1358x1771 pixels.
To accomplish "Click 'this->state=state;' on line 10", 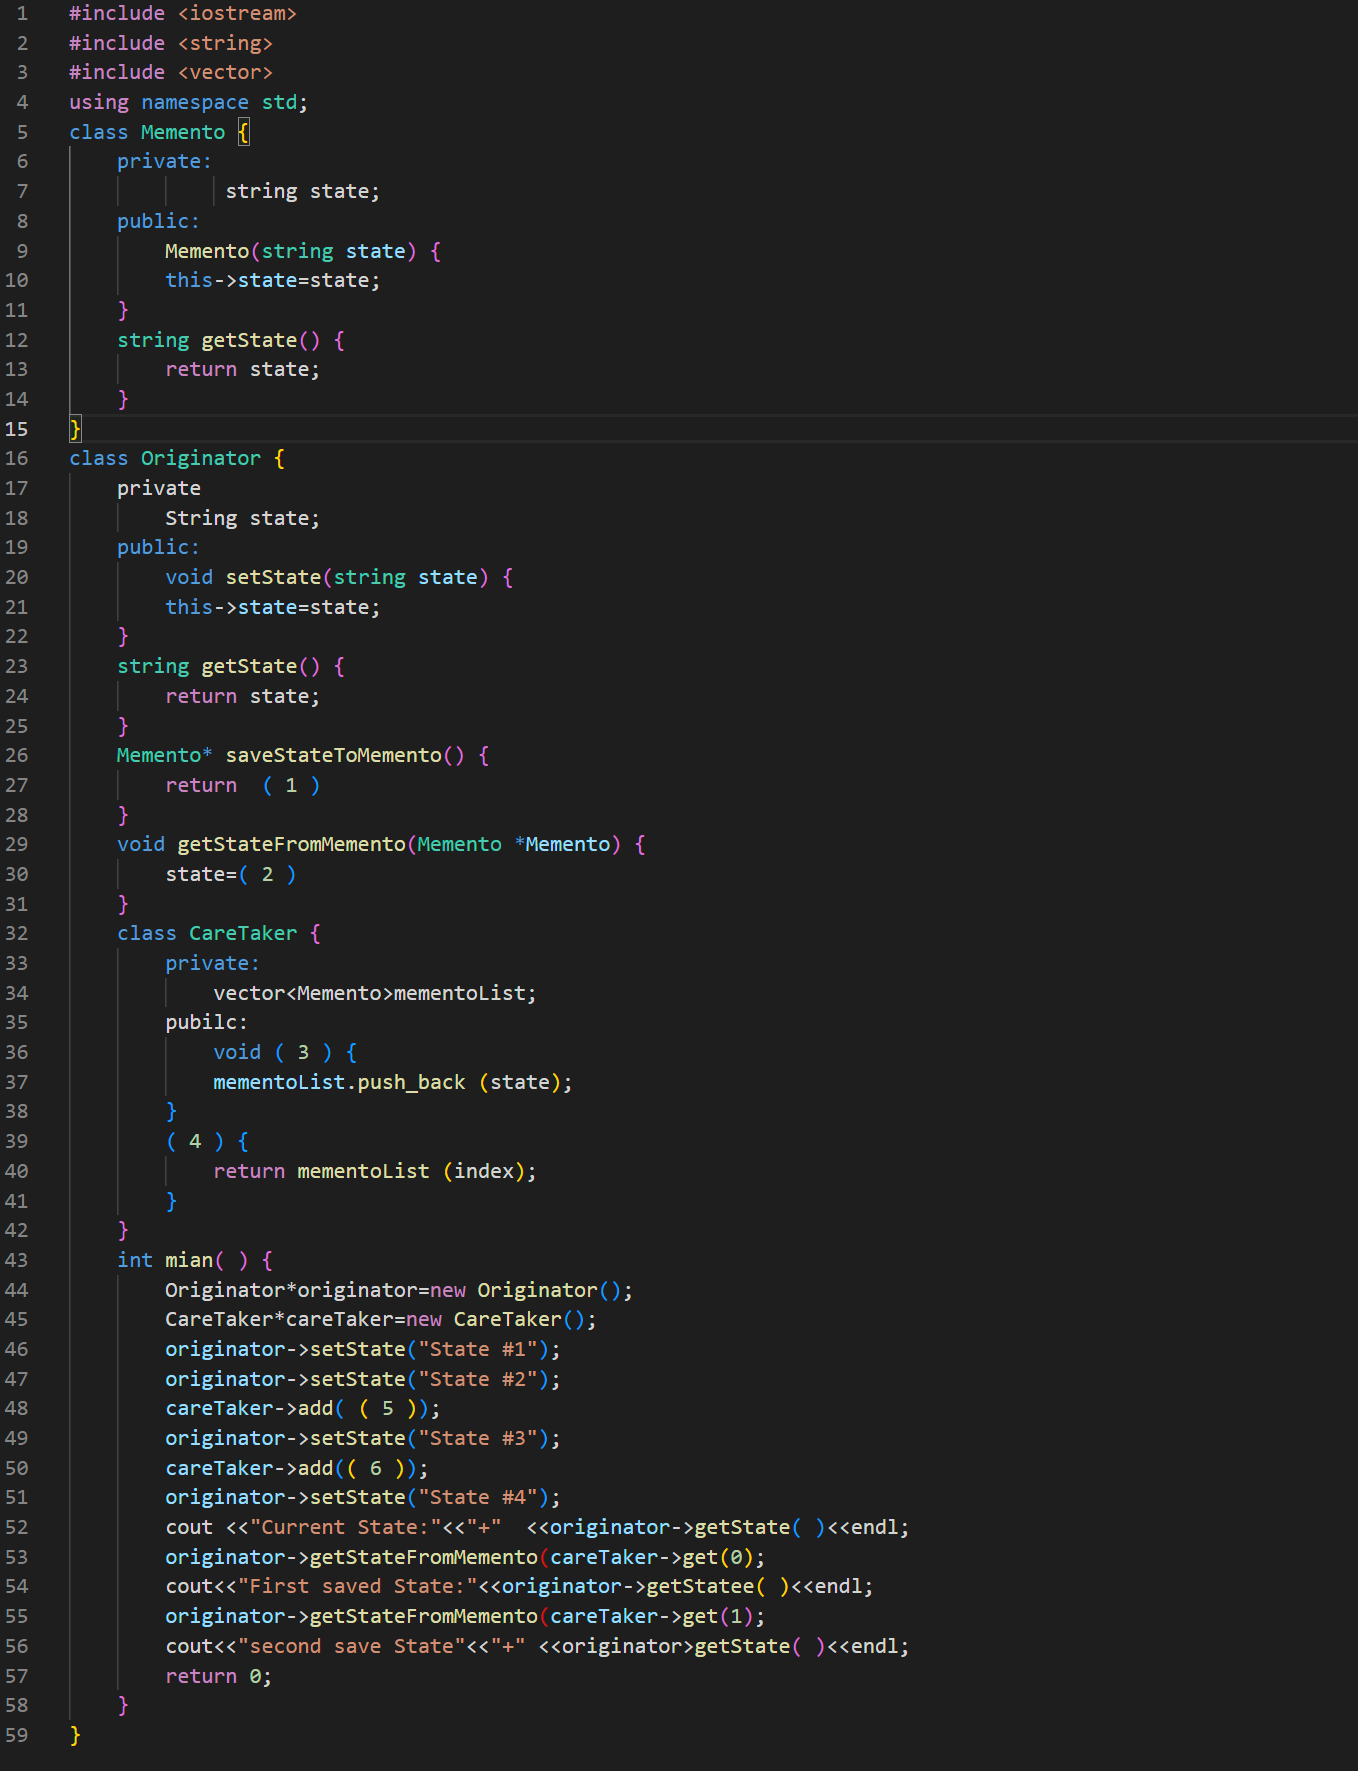I will 273,281.
